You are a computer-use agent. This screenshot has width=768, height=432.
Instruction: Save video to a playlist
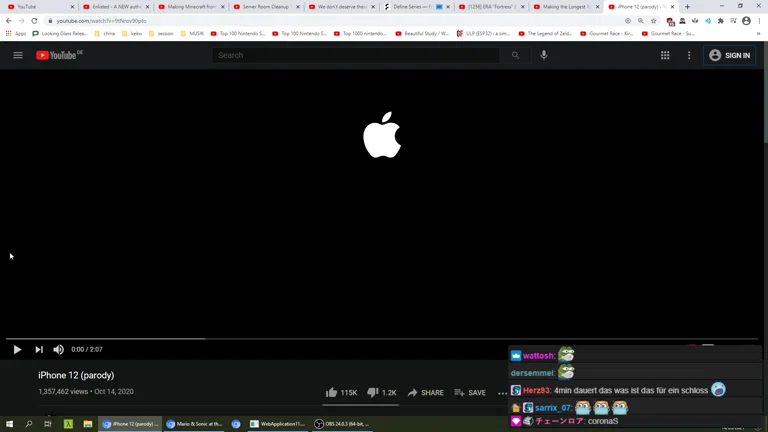click(x=470, y=392)
